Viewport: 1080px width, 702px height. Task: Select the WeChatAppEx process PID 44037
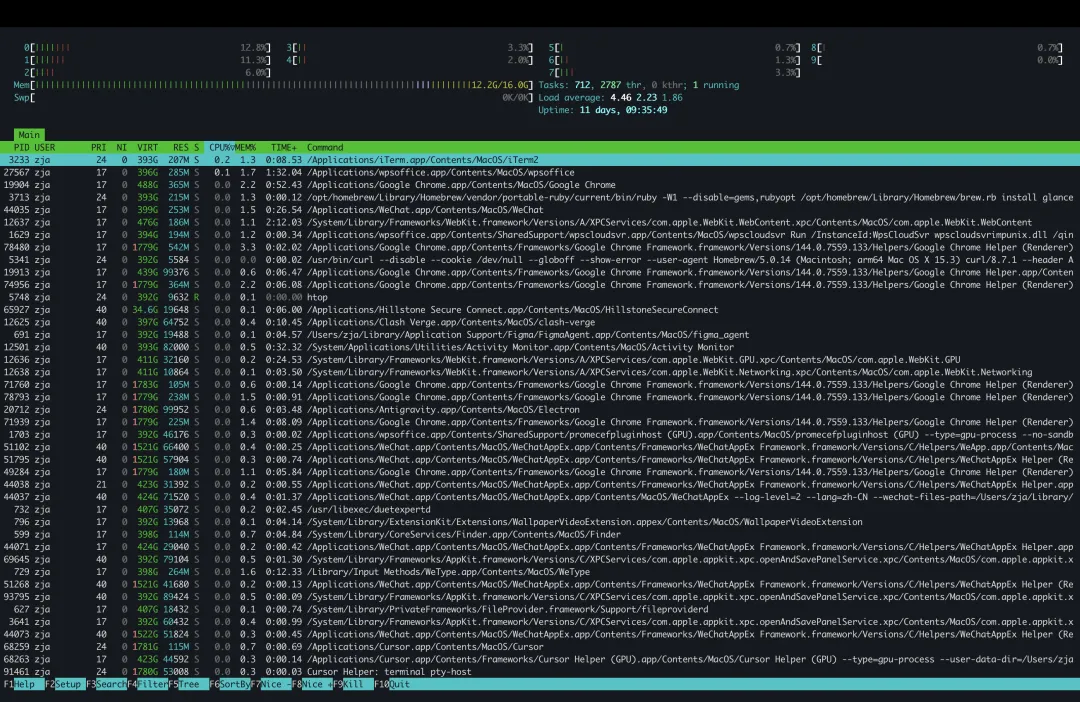pyautogui.click(x=540, y=497)
